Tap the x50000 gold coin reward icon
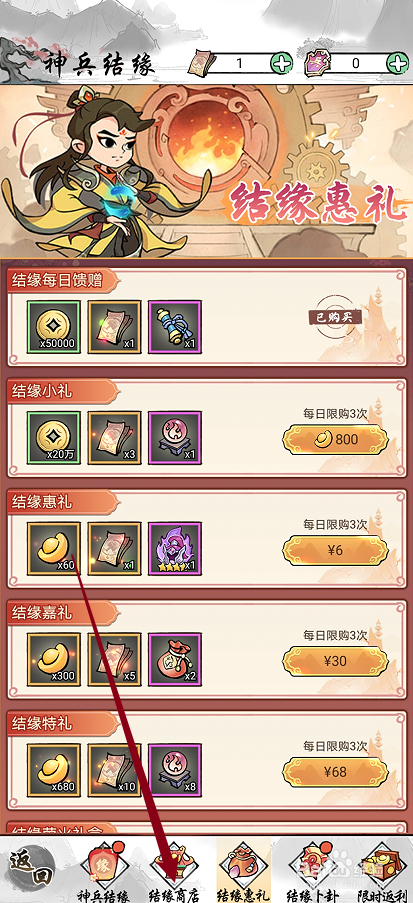The width and height of the screenshot is (413, 903). pyautogui.click(x=54, y=327)
